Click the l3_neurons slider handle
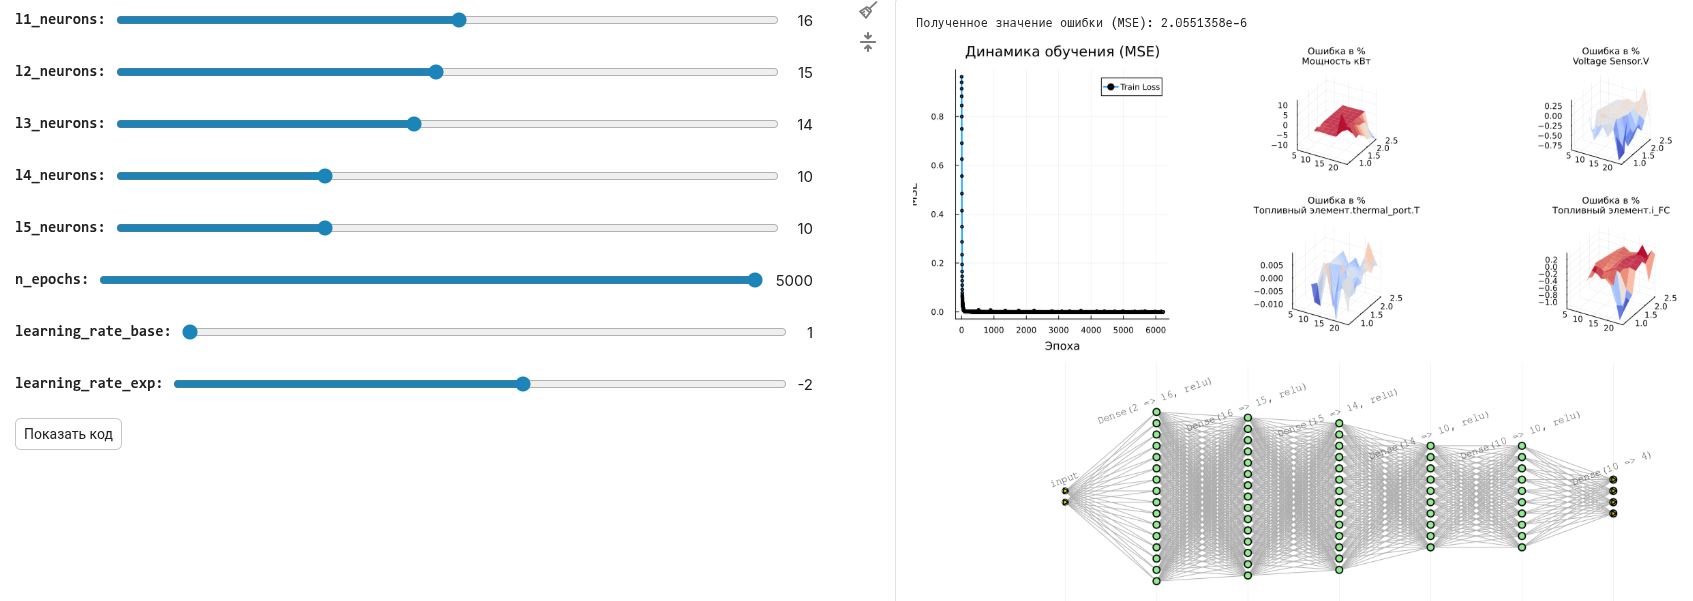 414,124
